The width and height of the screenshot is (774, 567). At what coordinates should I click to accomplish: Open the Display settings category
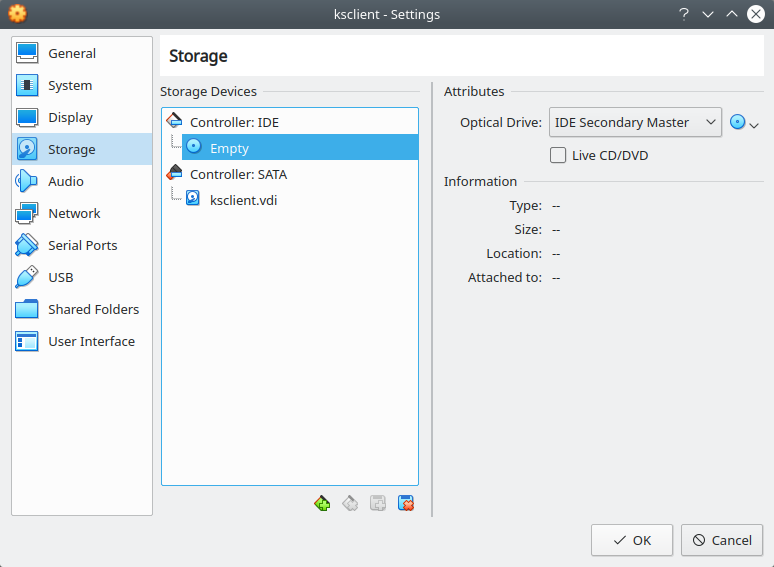[82, 117]
